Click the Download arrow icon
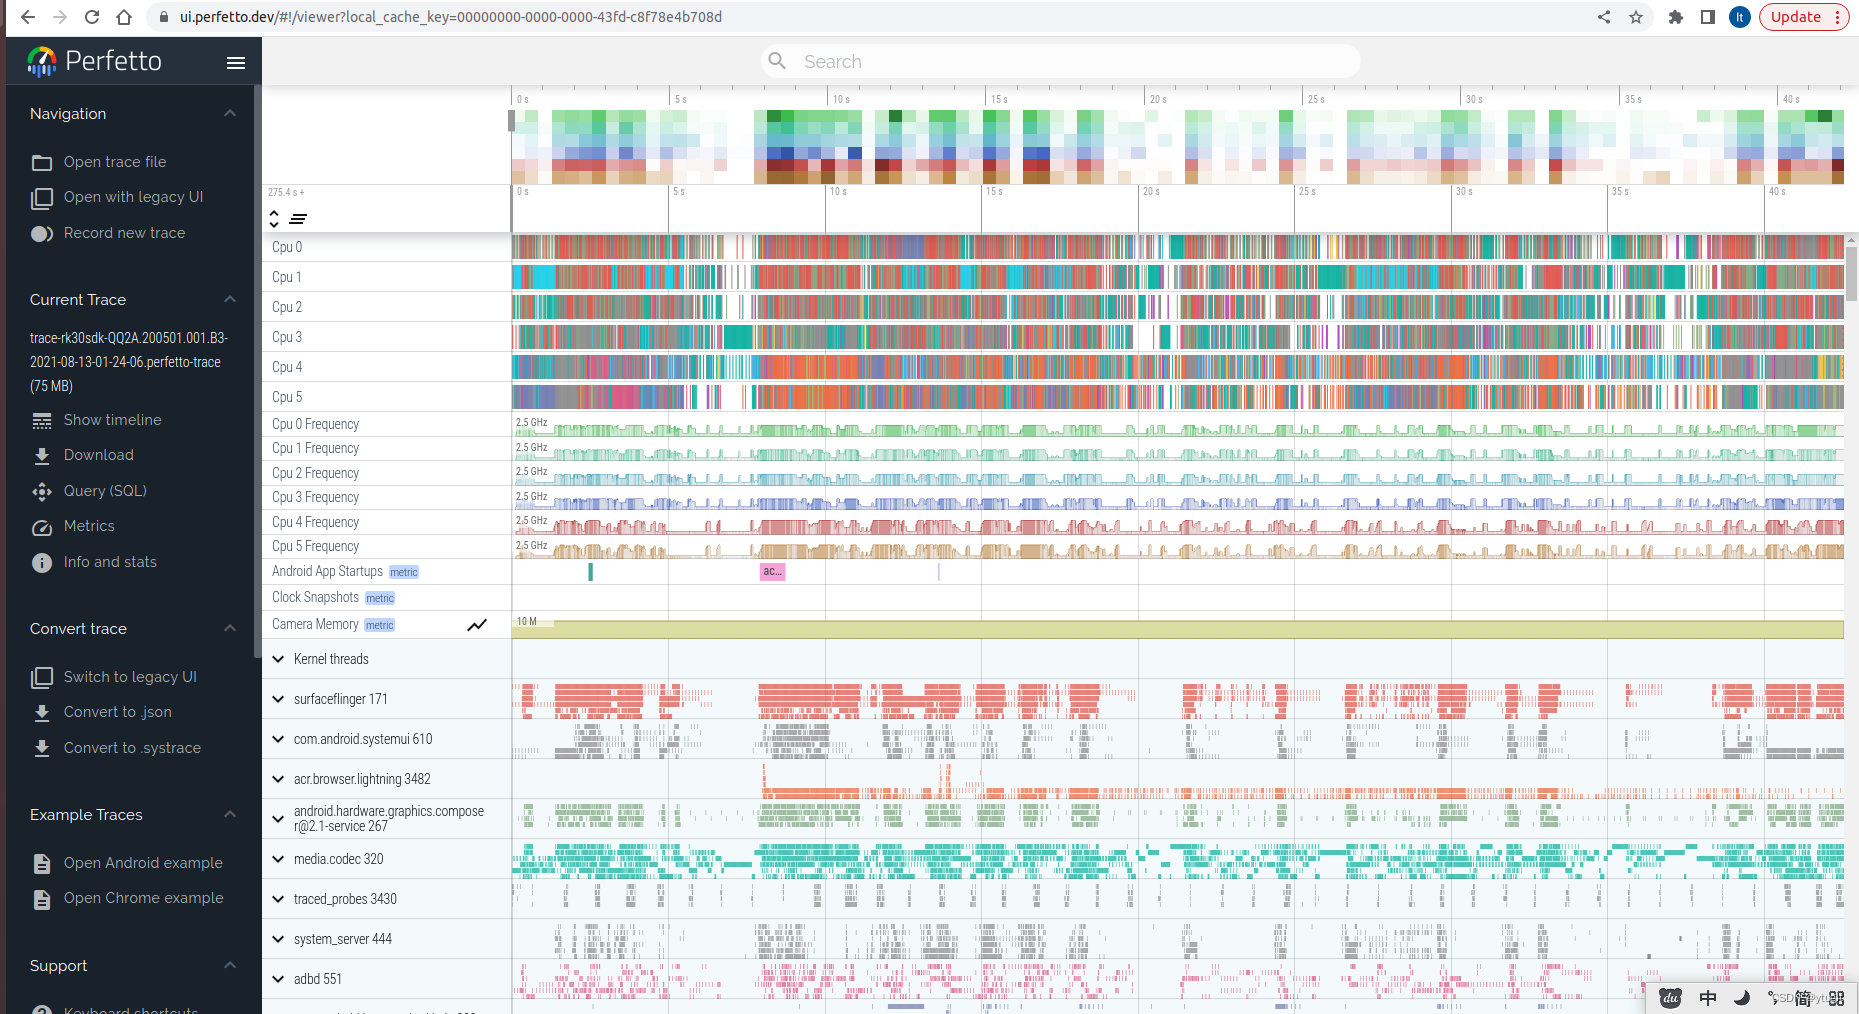Image resolution: width=1859 pixels, height=1014 pixels. point(42,456)
